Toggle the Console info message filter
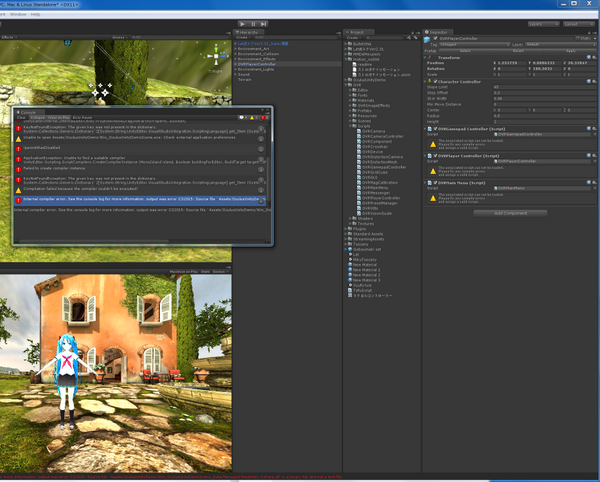This screenshot has width=600, height=482. pyautogui.click(x=243, y=117)
